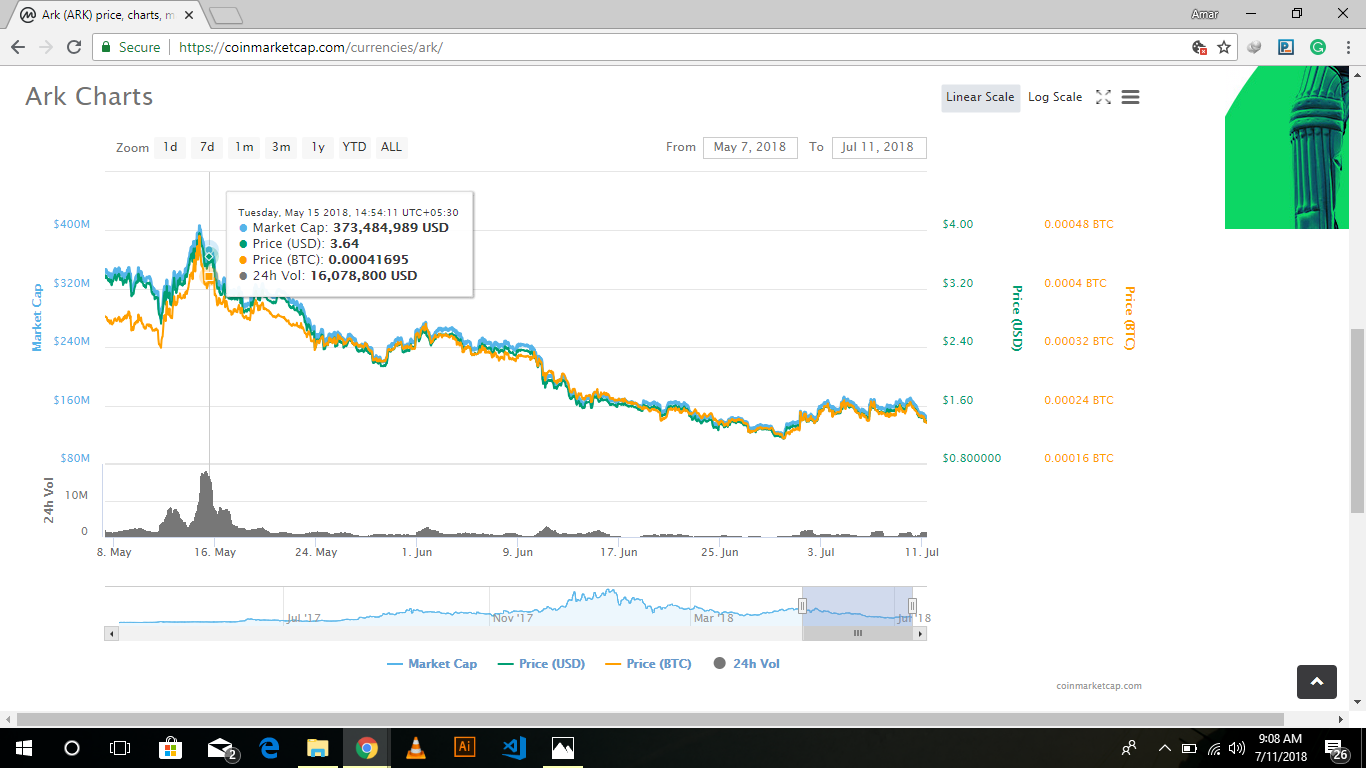Viewport: 1366px width, 768px height.
Task: Click the green advertisement banner
Action: coord(1287,148)
